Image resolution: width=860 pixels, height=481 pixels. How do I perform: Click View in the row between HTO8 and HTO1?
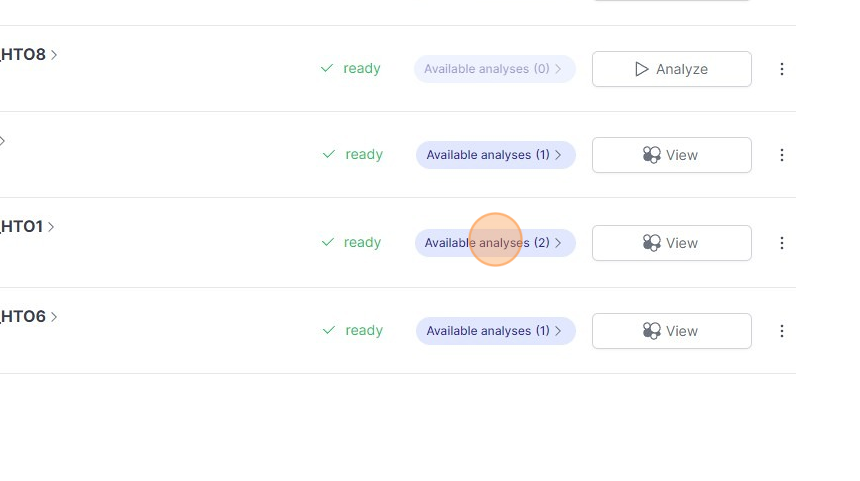point(671,155)
